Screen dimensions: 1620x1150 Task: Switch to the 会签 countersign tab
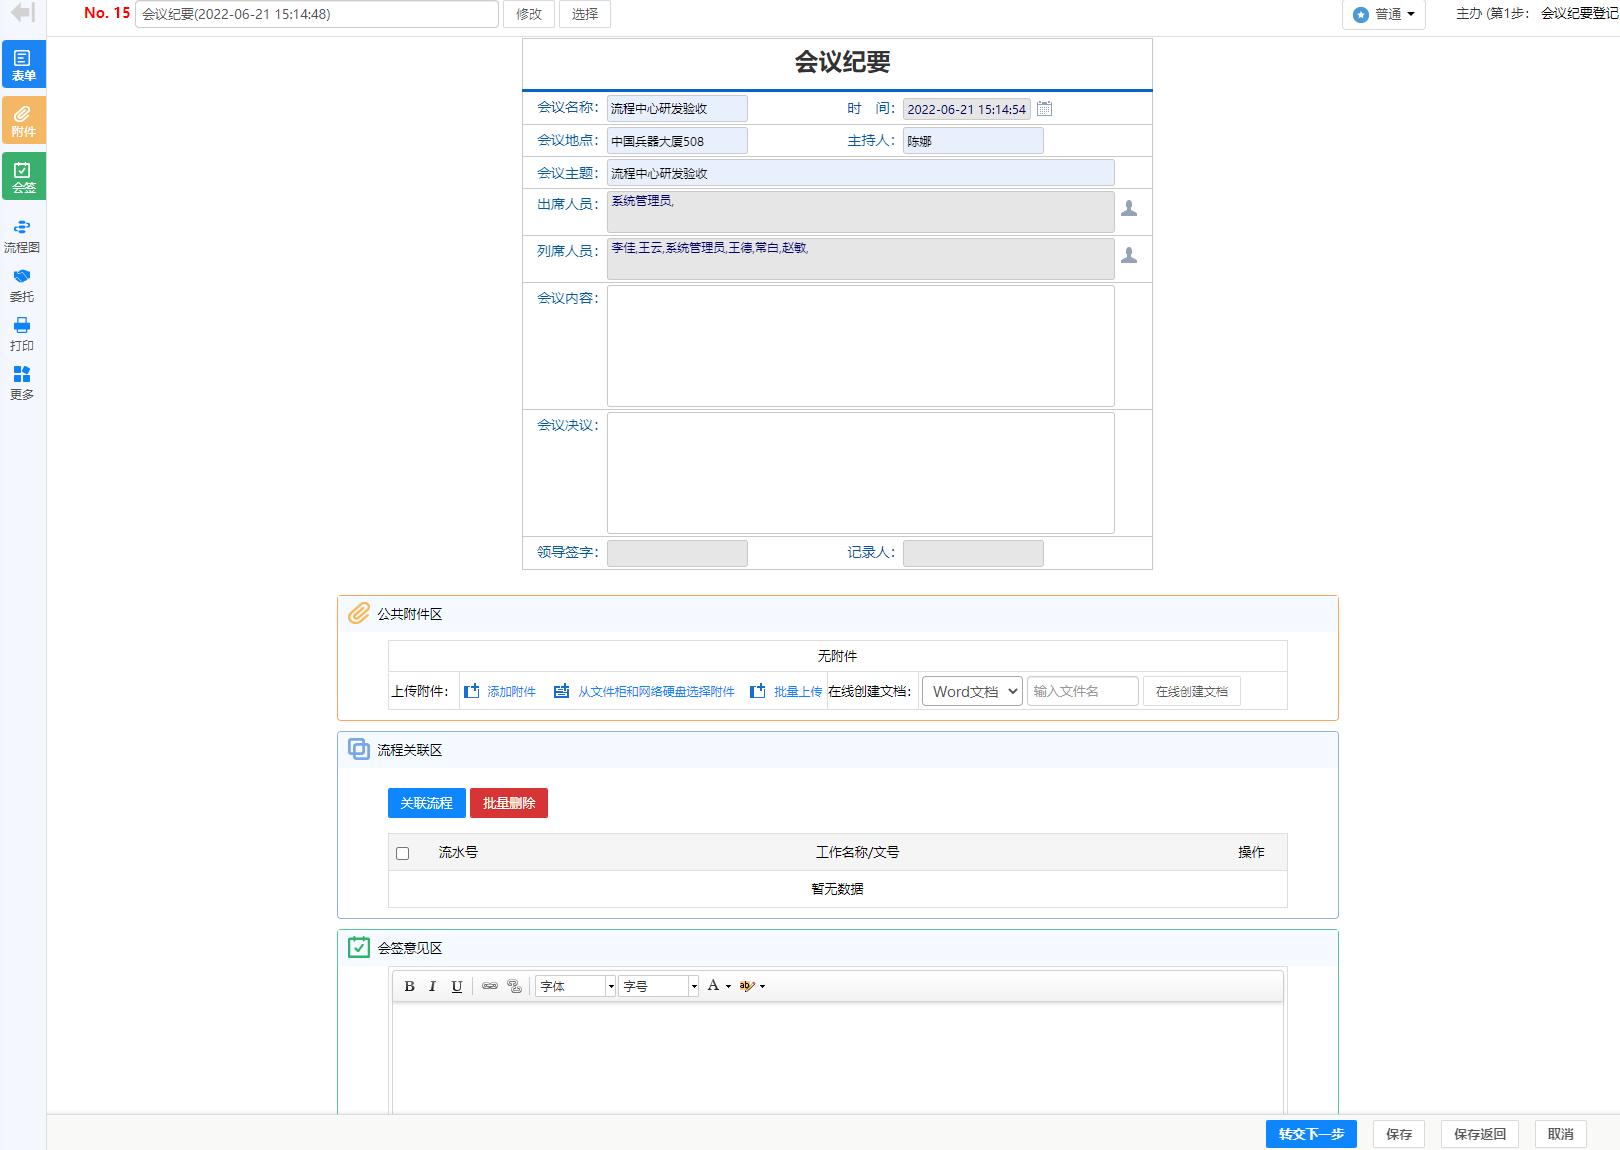(x=23, y=176)
